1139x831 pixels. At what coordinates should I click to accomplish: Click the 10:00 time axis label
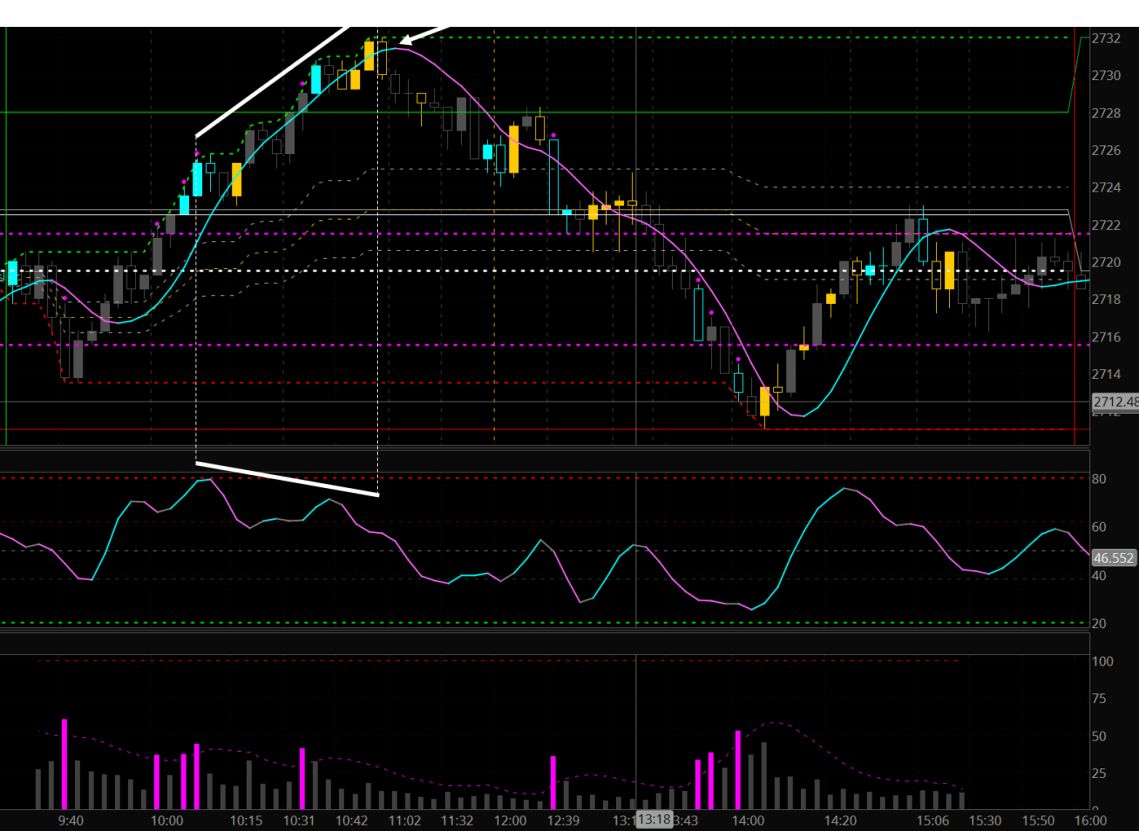pyautogui.click(x=165, y=820)
